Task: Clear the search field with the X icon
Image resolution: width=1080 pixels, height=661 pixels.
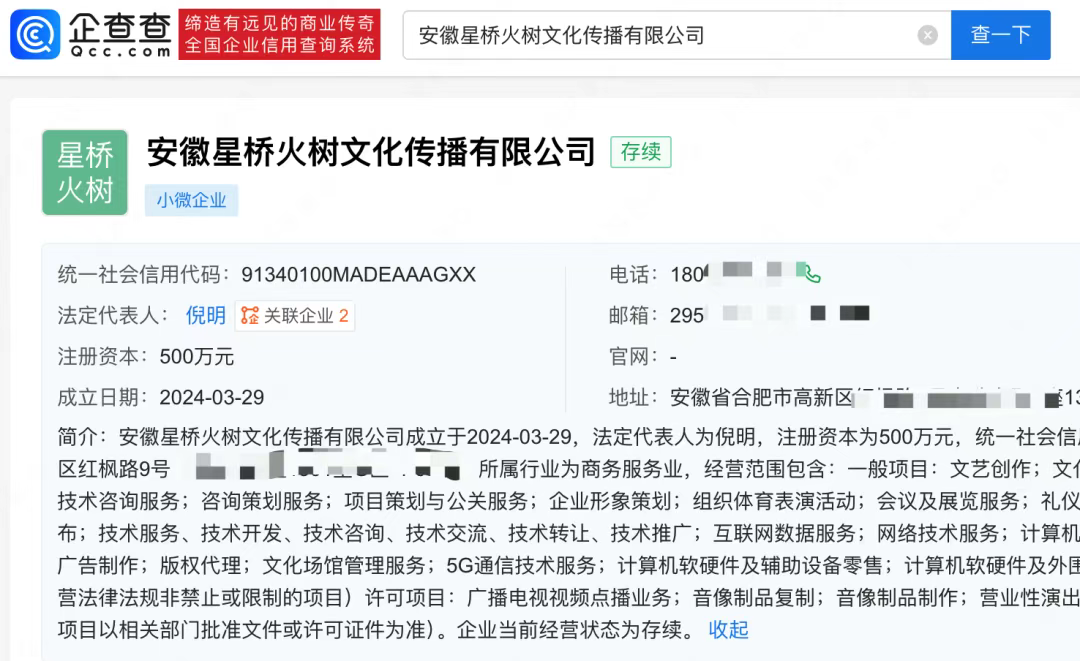Action: click(x=928, y=35)
